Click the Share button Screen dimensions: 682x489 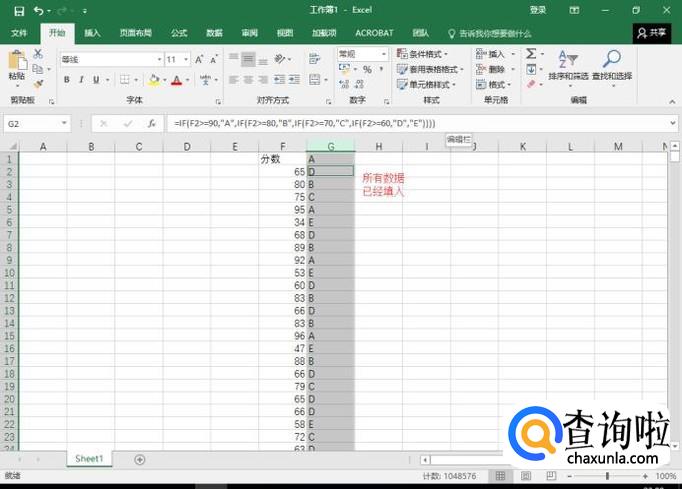[652, 33]
